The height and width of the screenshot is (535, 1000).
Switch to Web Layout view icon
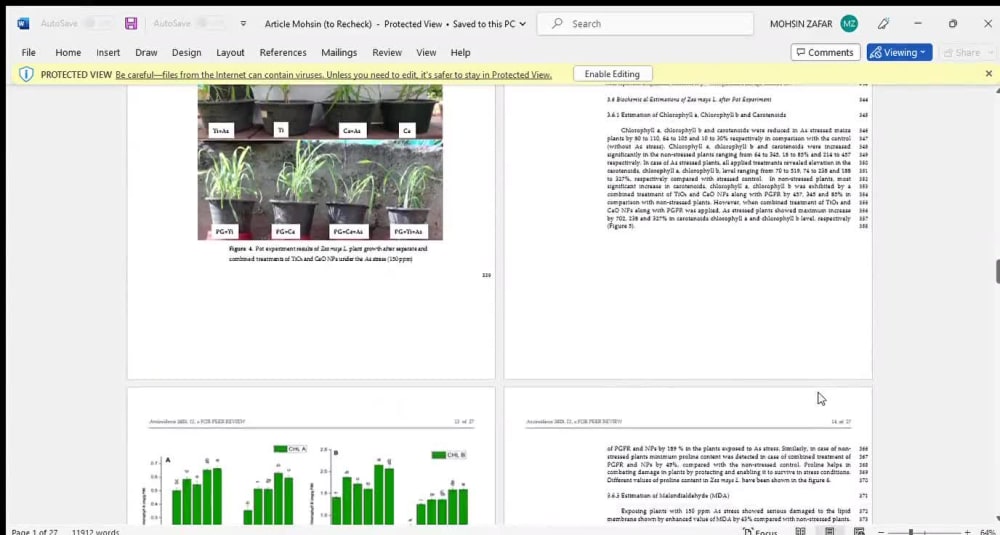[x=859, y=532]
